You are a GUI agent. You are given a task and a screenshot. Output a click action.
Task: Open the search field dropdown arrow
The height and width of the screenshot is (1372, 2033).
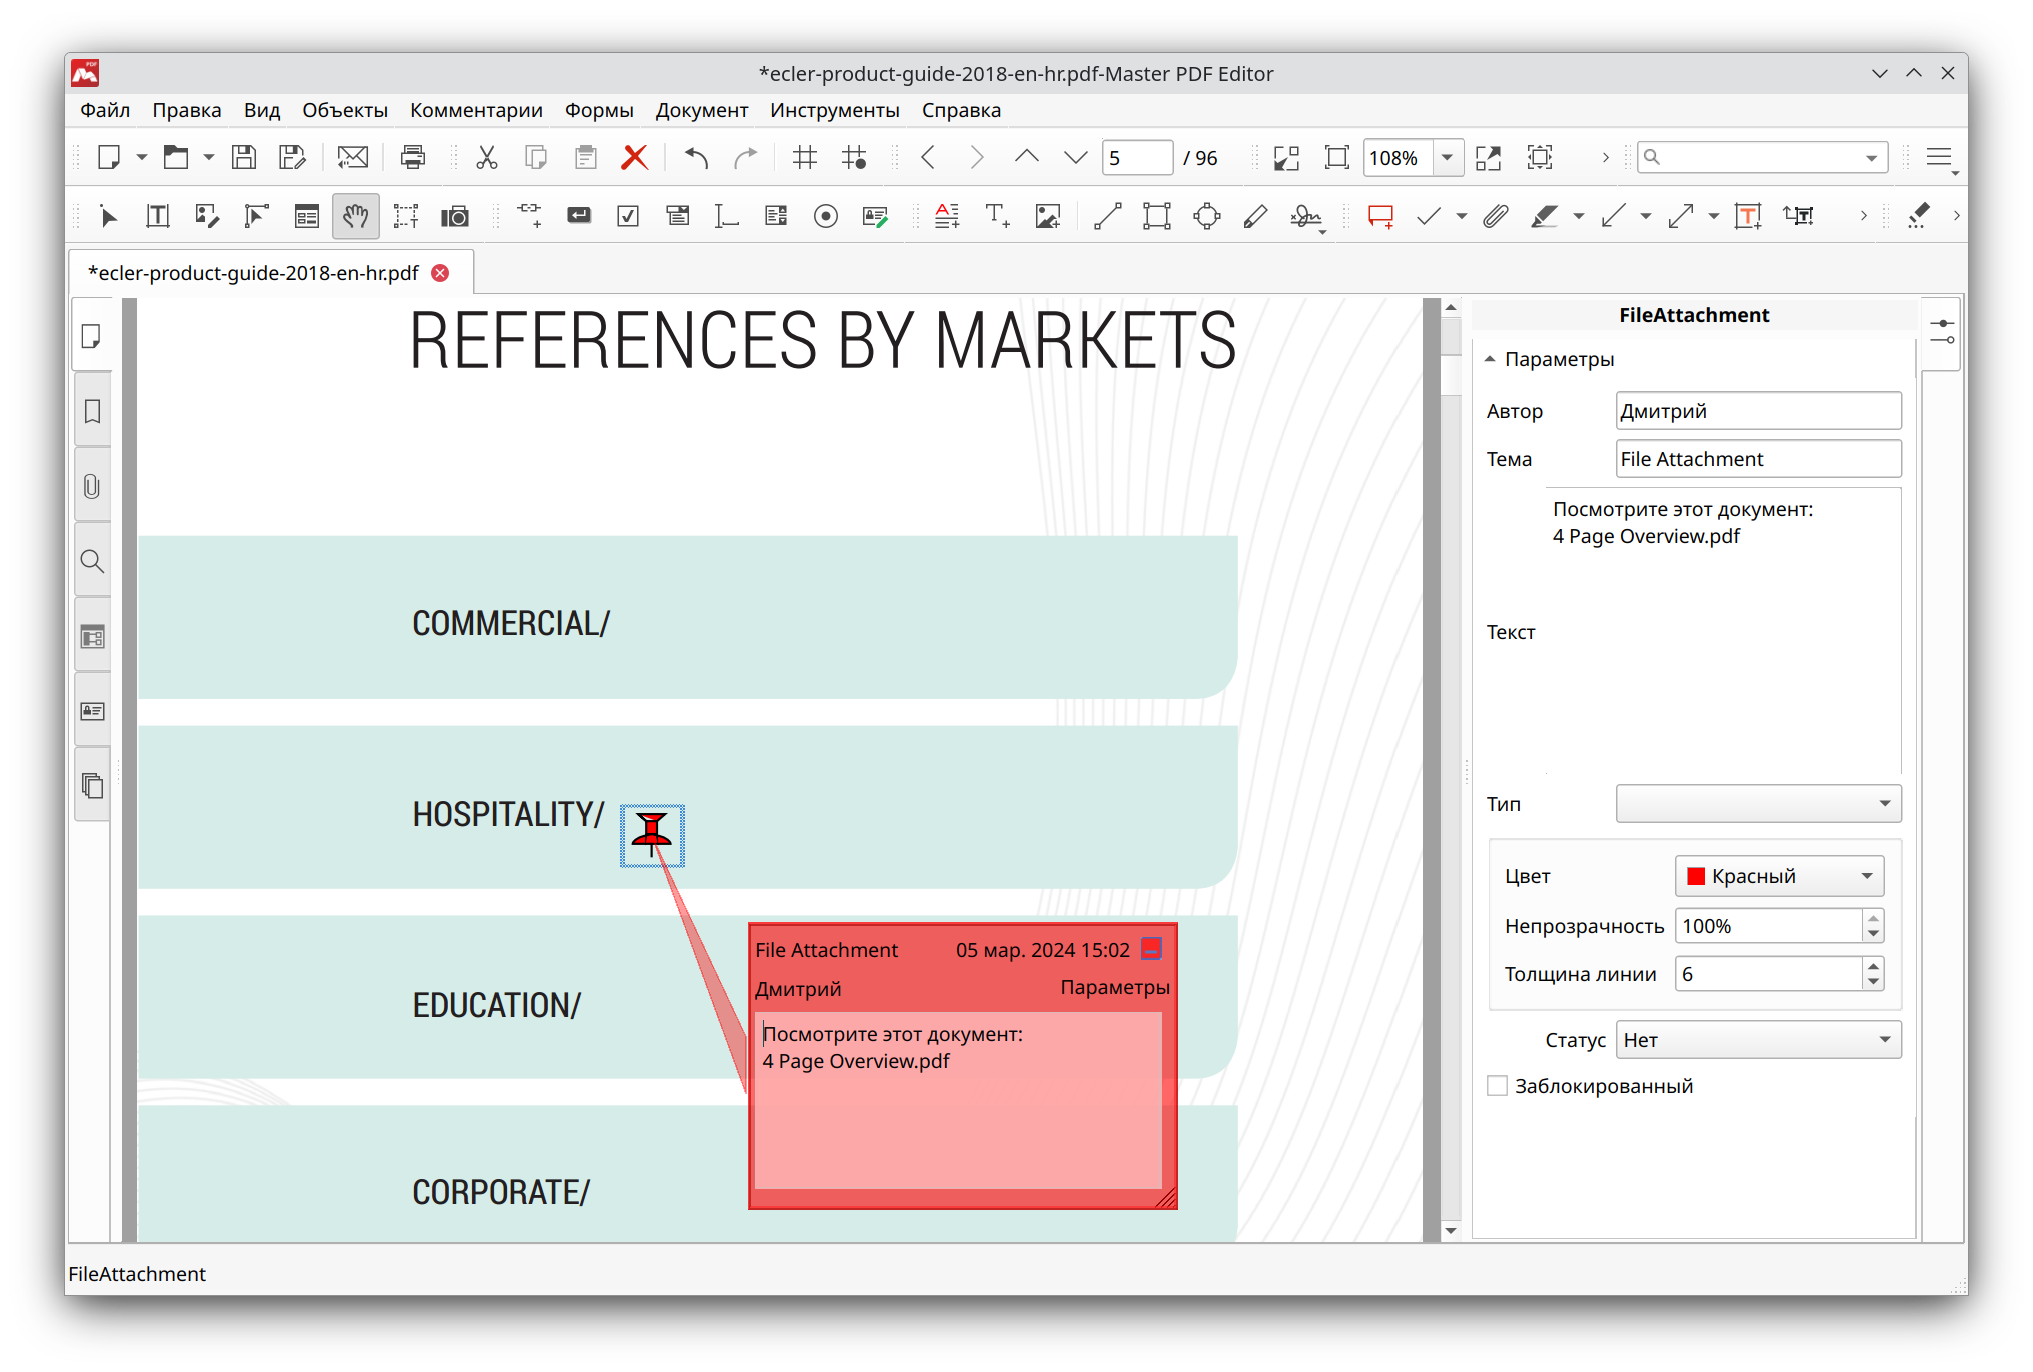pos(1871,158)
